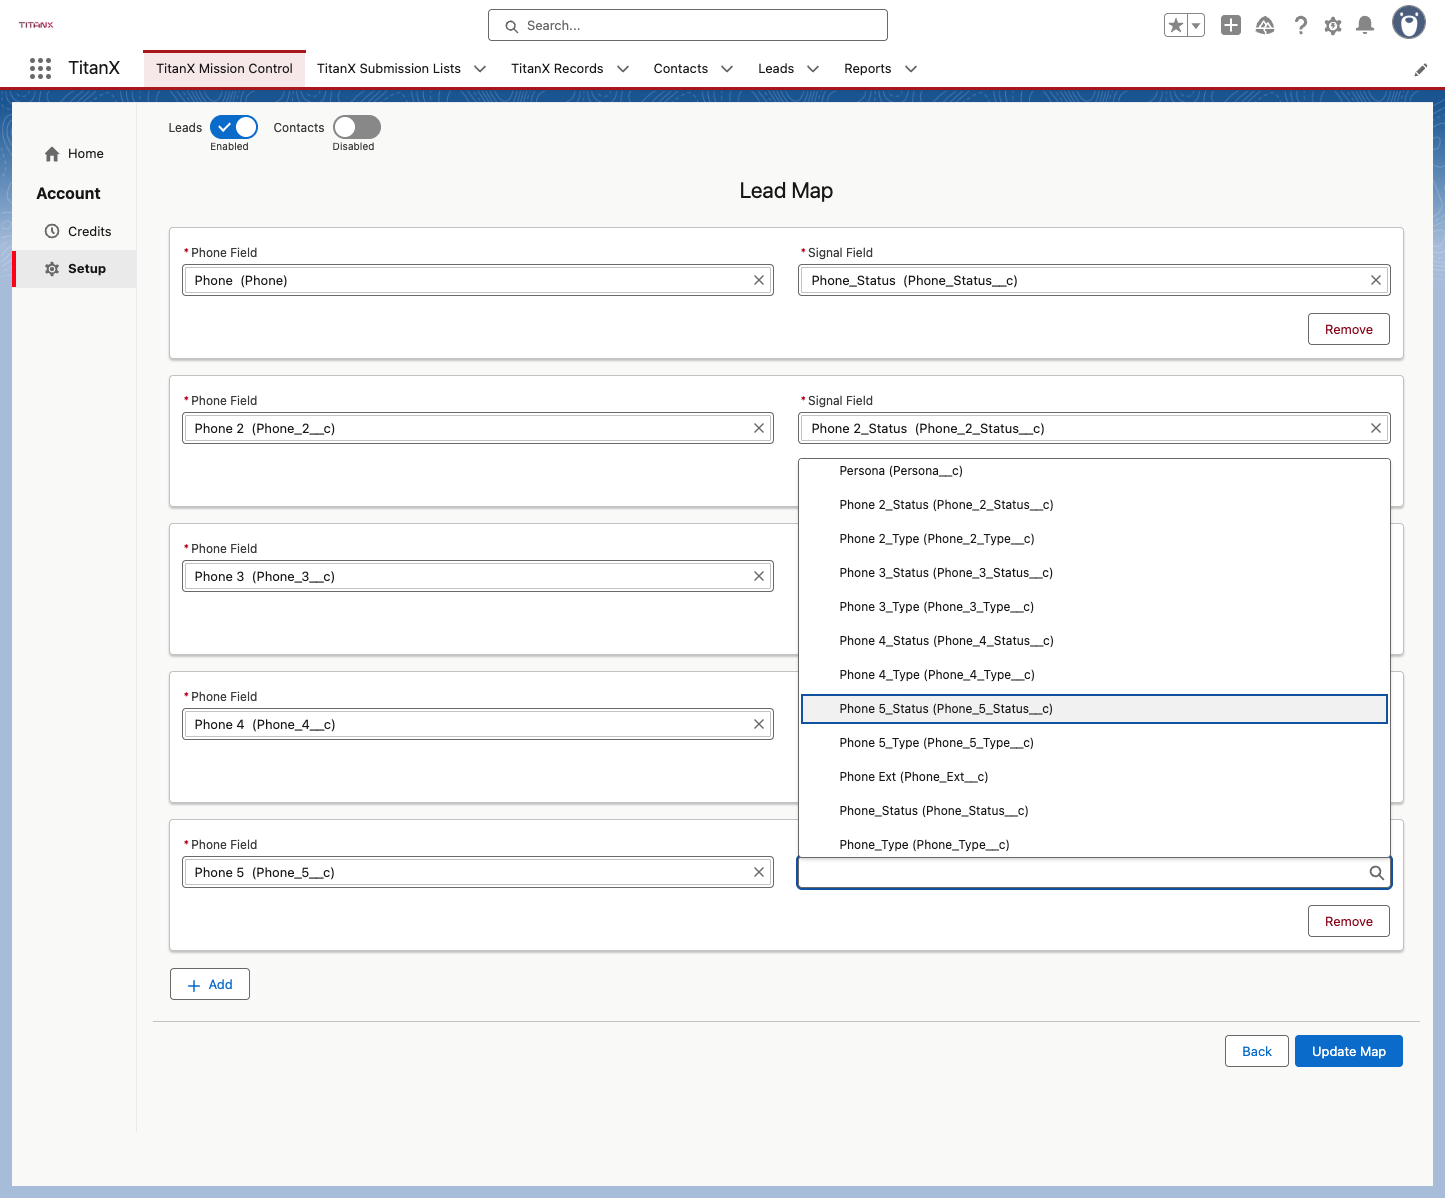Image resolution: width=1445 pixels, height=1198 pixels.
Task: Select Setup in the sidebar
Action: [x=75, y=269]
